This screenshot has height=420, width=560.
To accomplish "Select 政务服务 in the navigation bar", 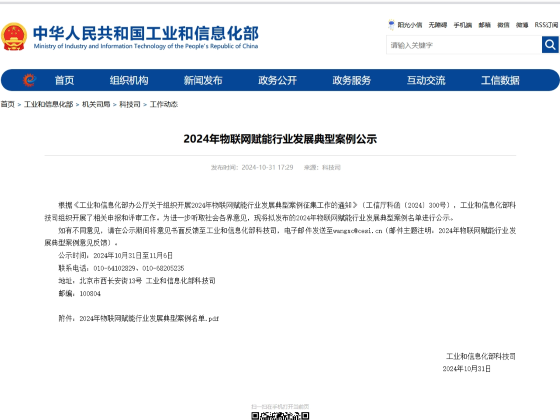I will pyautogui.click(x=352, y=80).
